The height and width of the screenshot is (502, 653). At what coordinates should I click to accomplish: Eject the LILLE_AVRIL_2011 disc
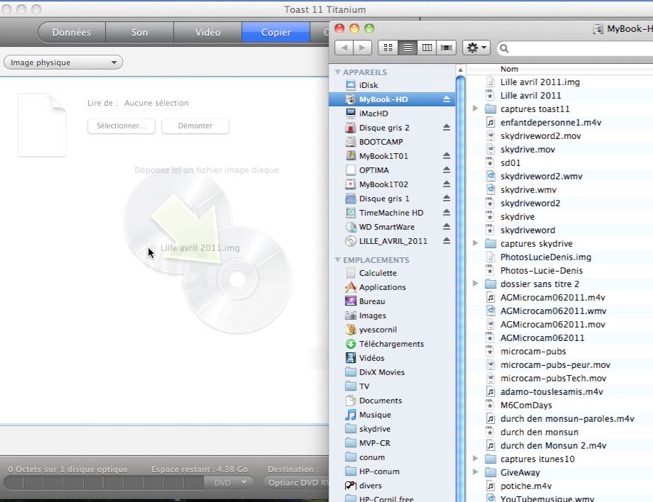pyautogui.click(x=446, y=241)
